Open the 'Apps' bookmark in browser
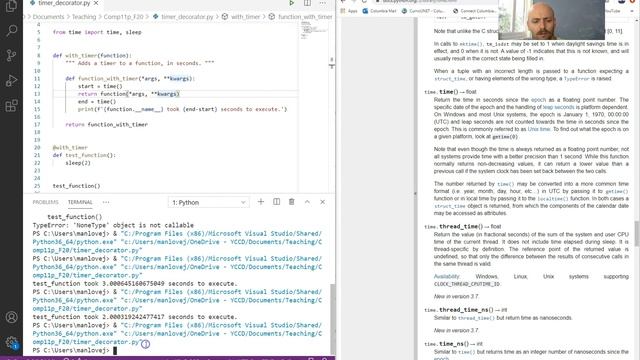Image resolution: width=640 pixels, height=360 pixels. [349, 11]
